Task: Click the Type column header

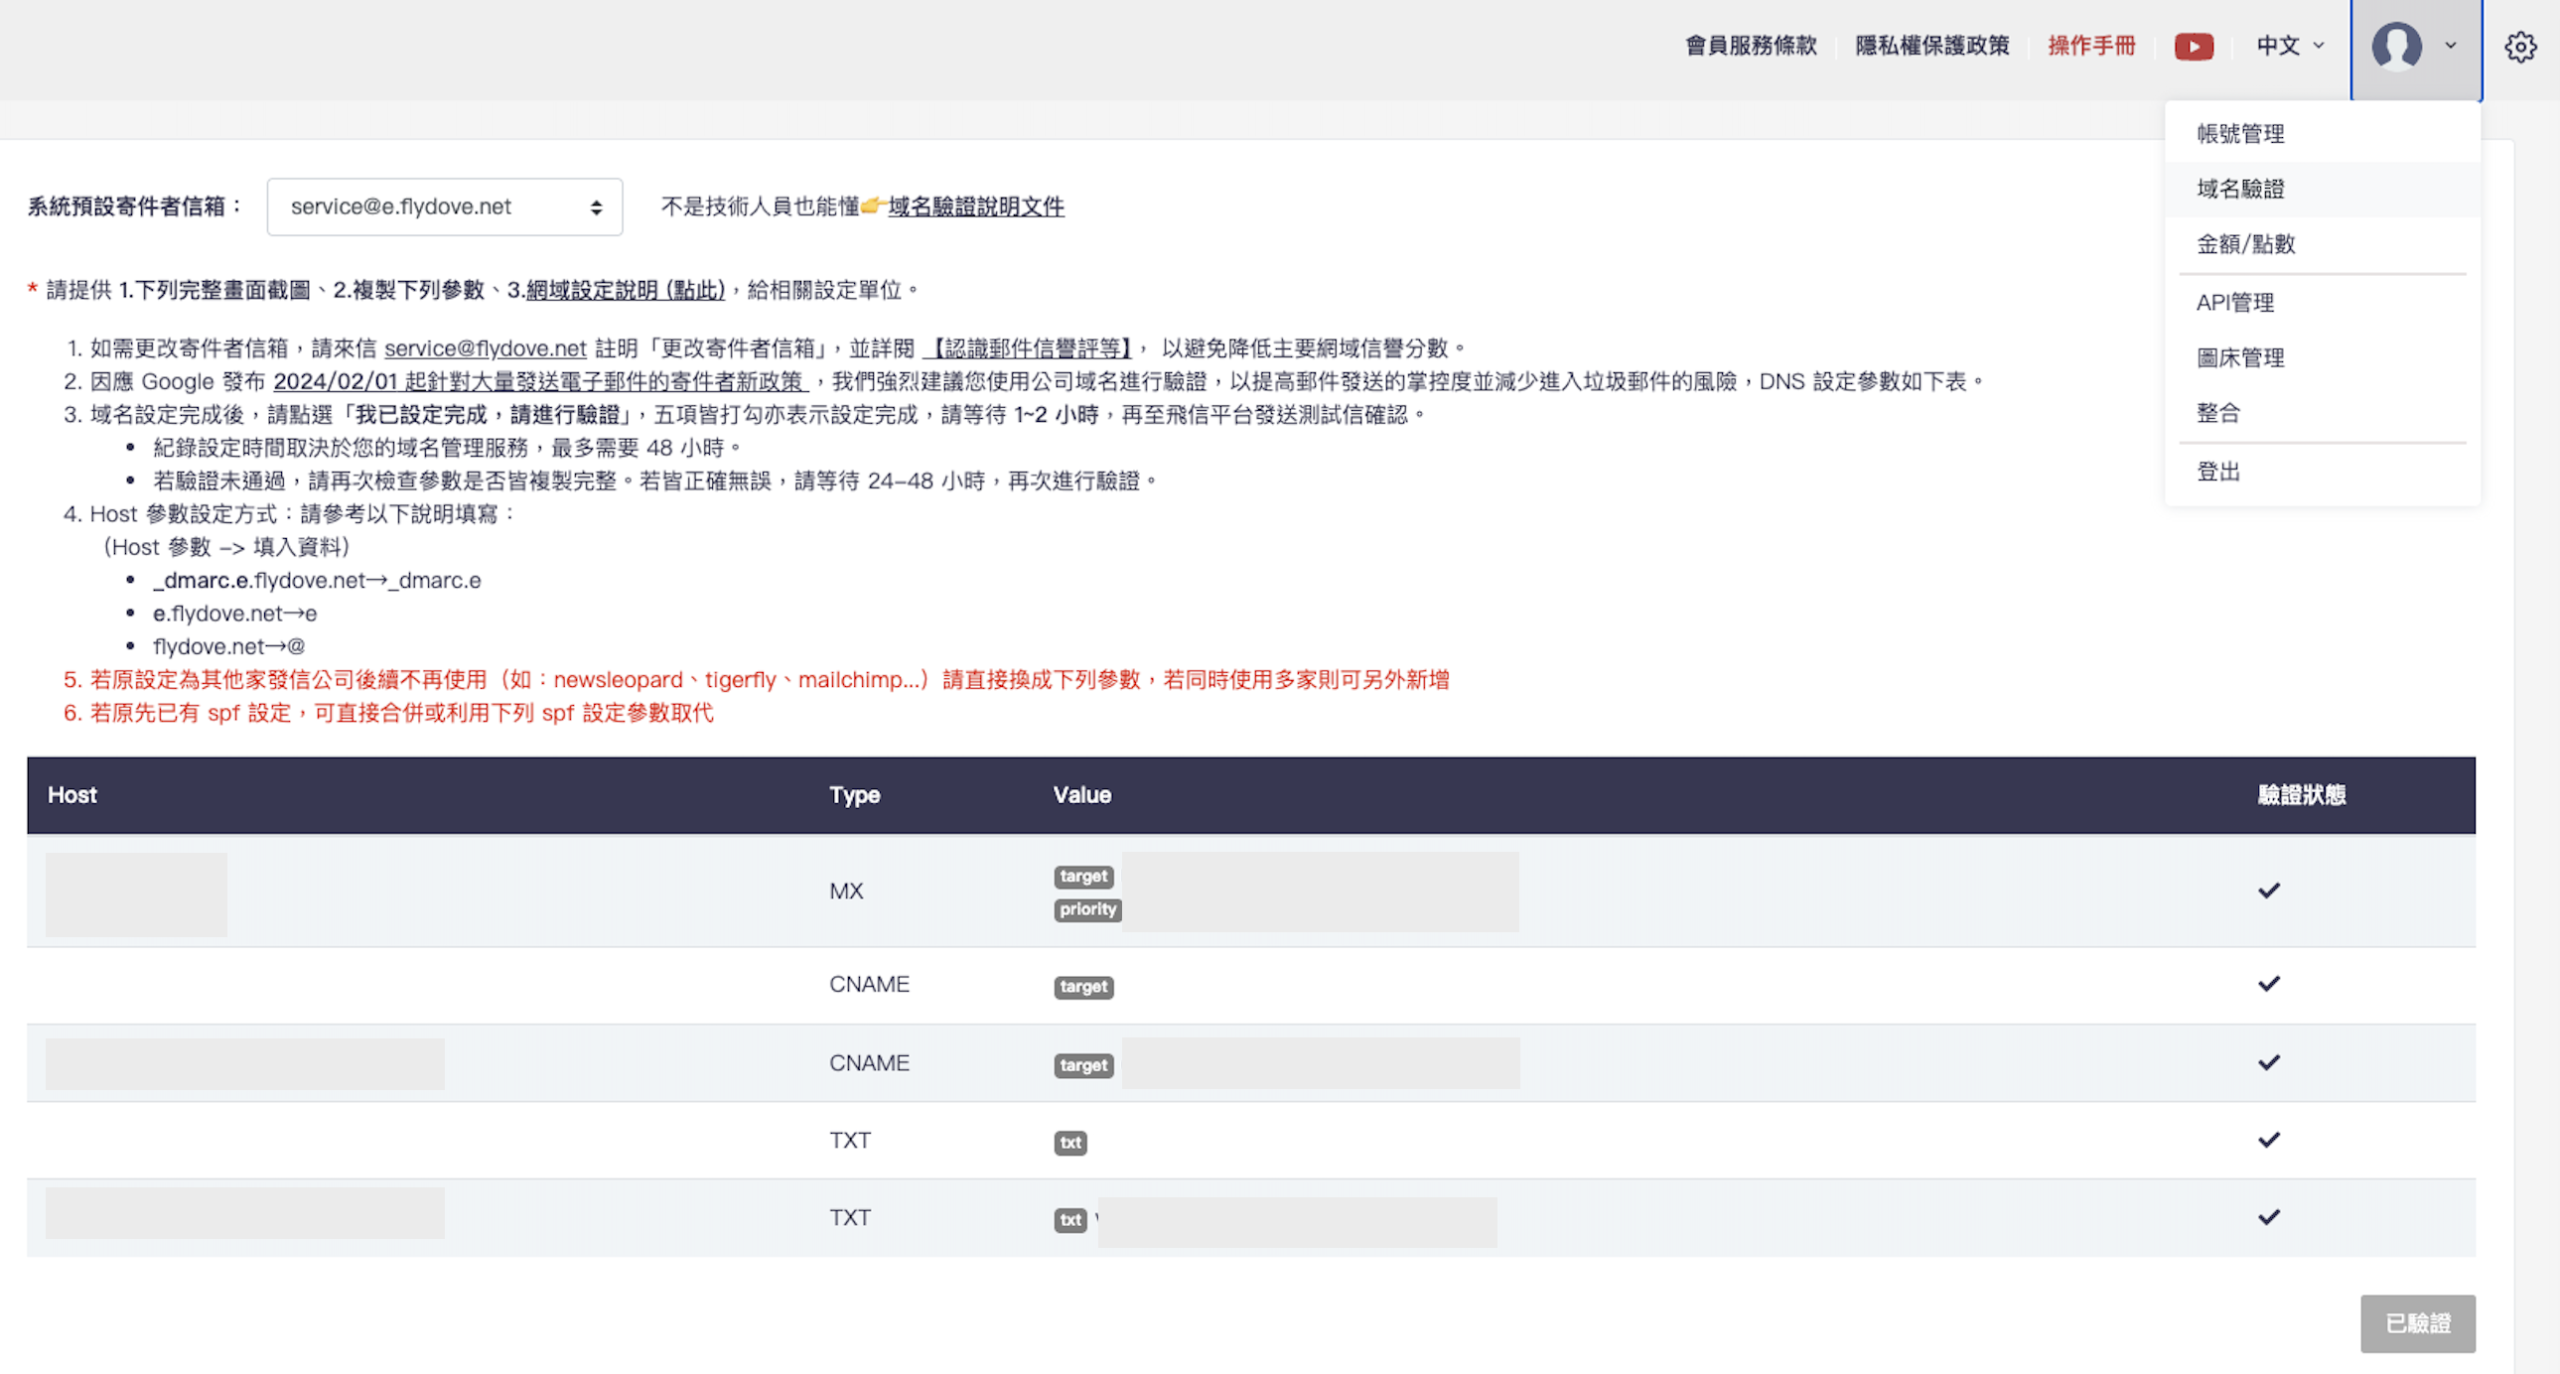Action: coord(854,795)
